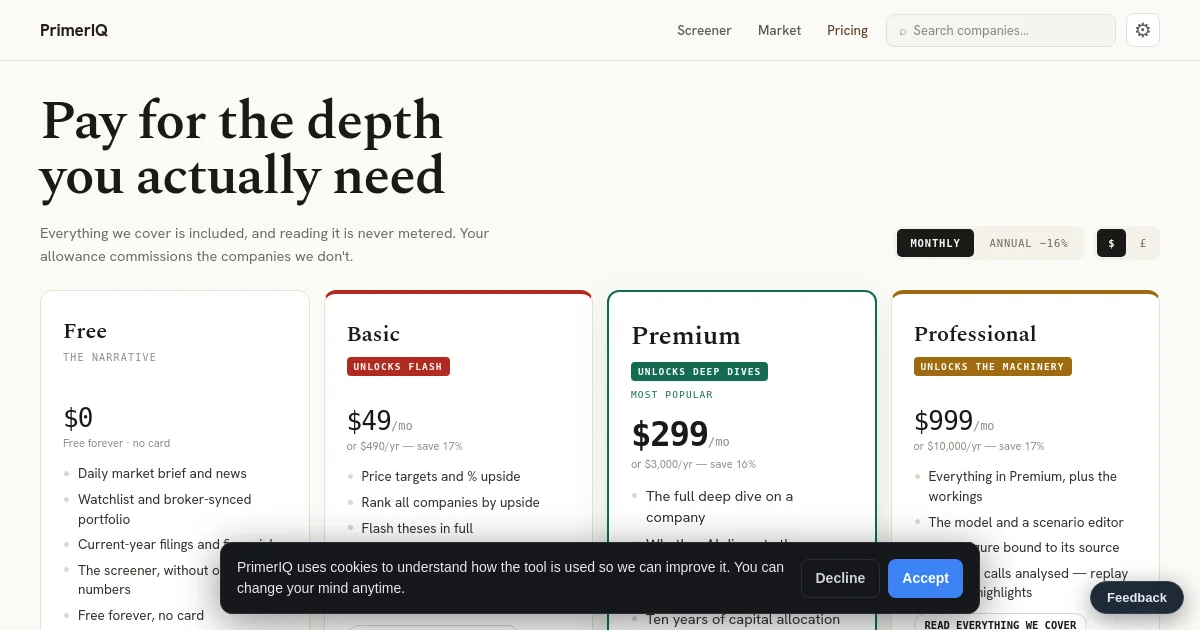
Task: Switch billing to Annual −16%
Action: click(1028, 243)
